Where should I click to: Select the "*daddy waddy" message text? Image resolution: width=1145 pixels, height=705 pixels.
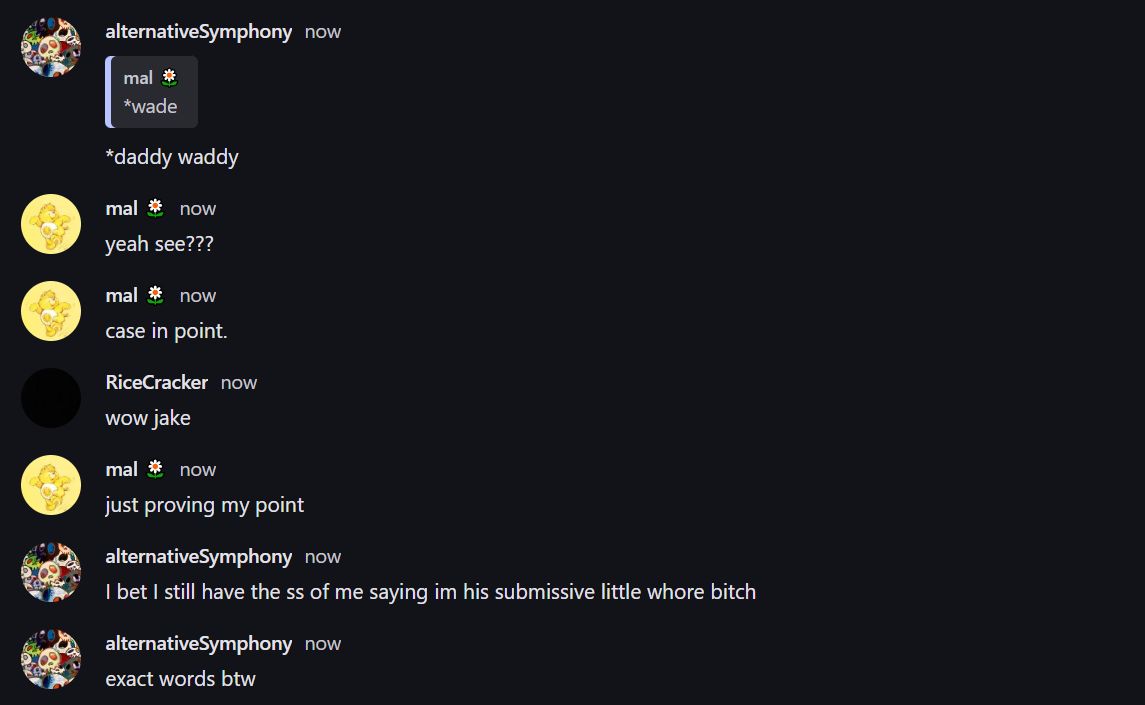[172, 157]
